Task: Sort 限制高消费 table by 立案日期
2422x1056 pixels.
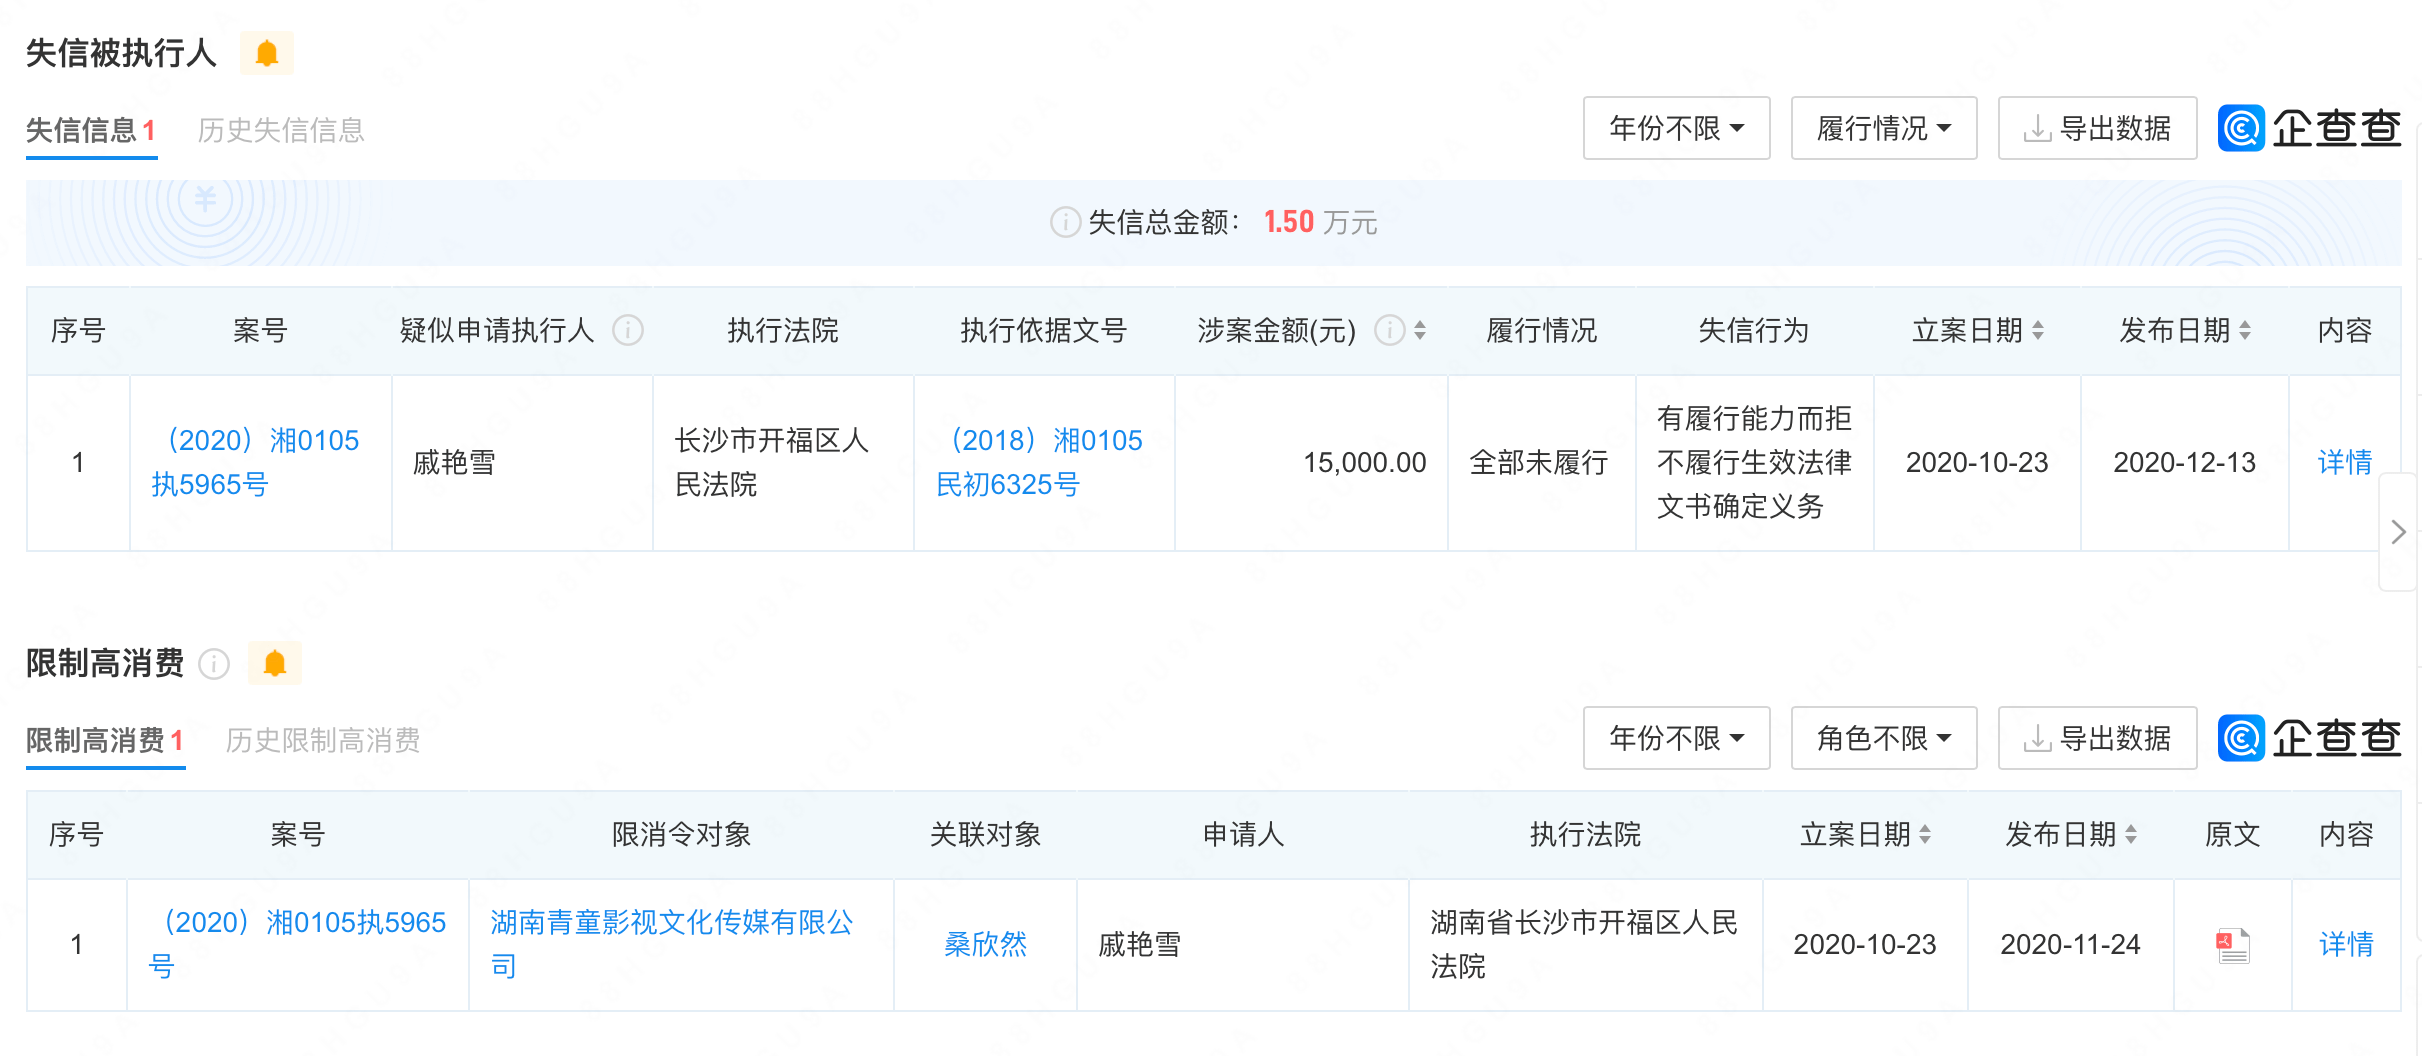Action: [1925, 834]
